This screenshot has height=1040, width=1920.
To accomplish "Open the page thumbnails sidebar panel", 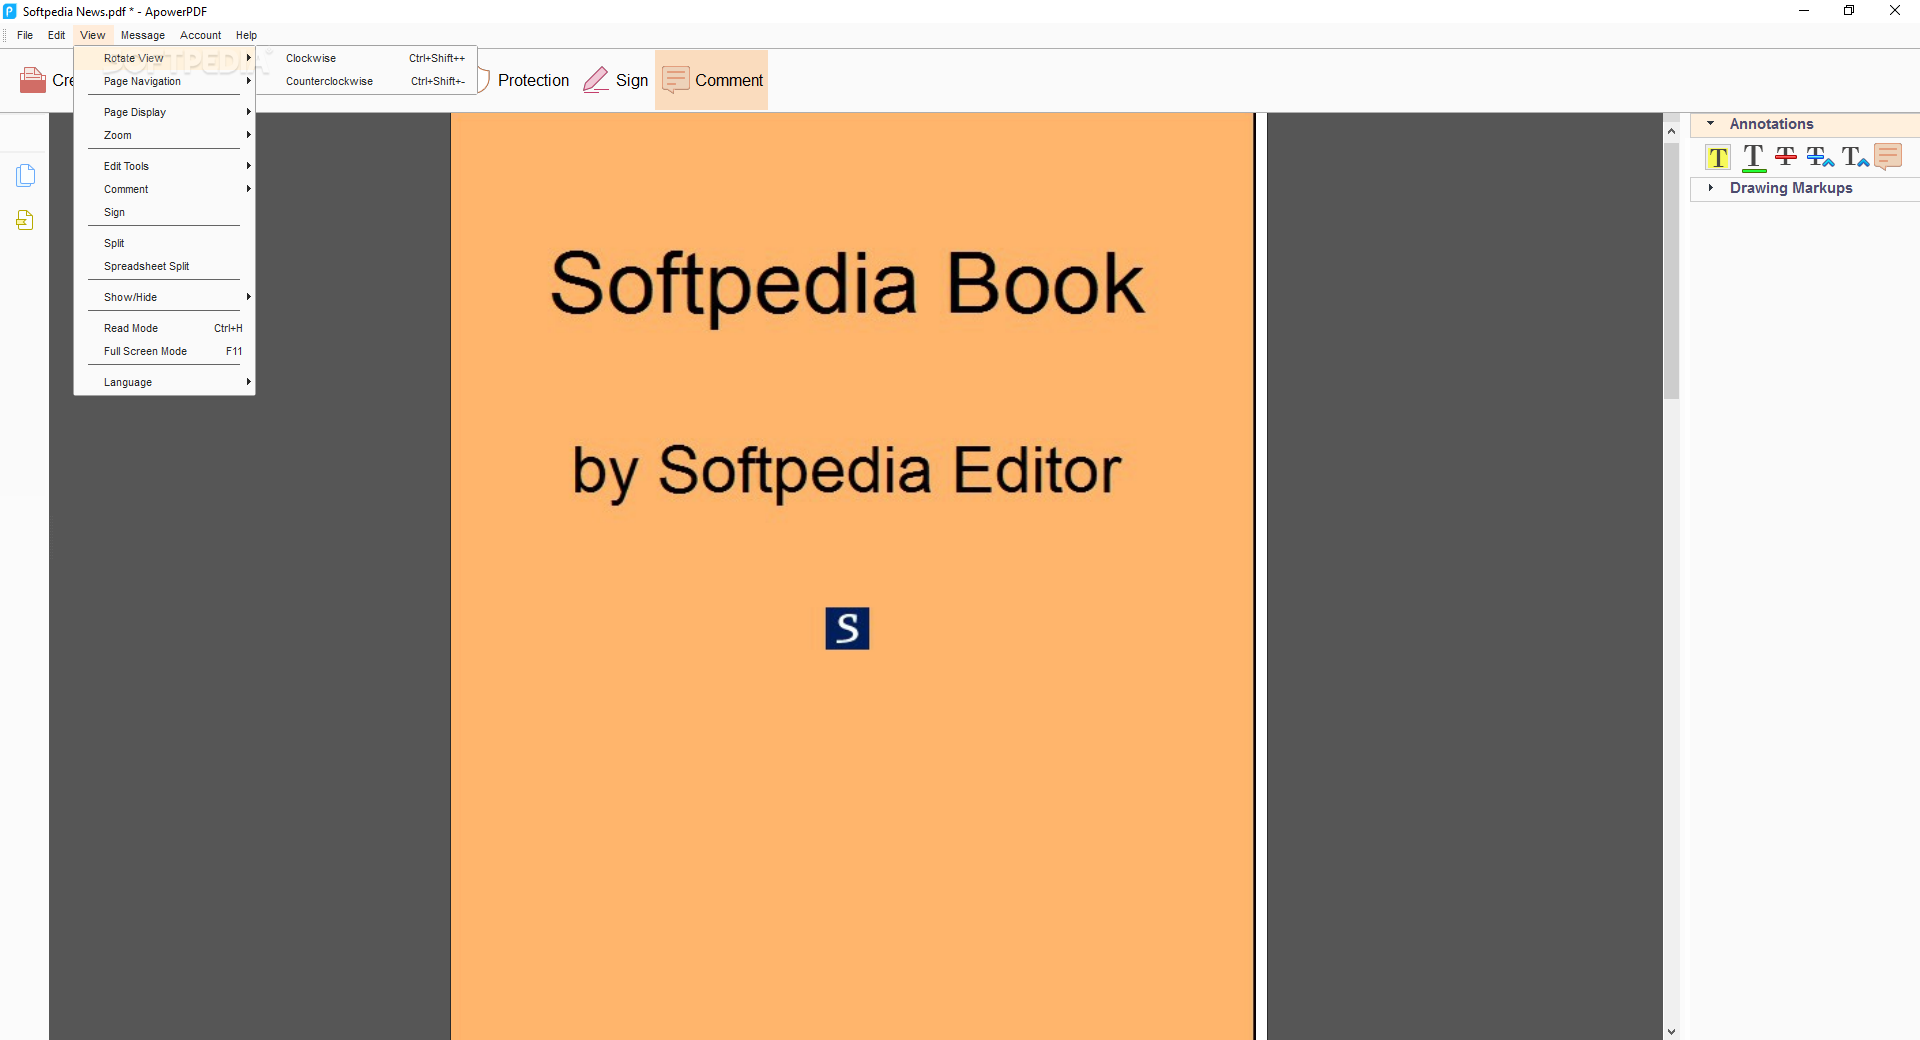I will coord(26,176).
